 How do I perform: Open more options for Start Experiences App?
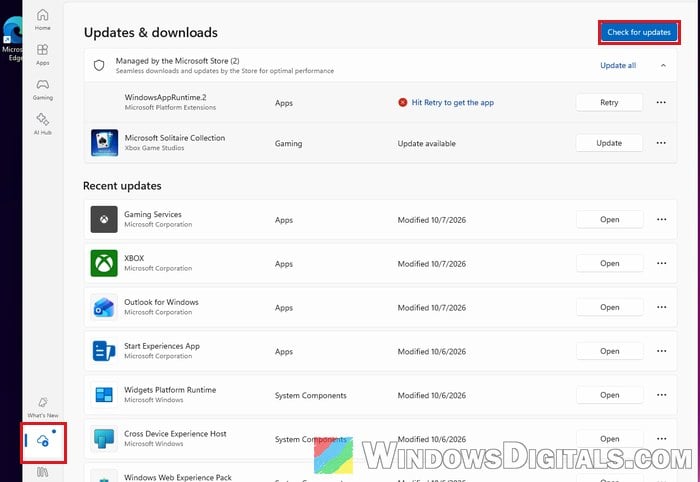tap(662, 351)
